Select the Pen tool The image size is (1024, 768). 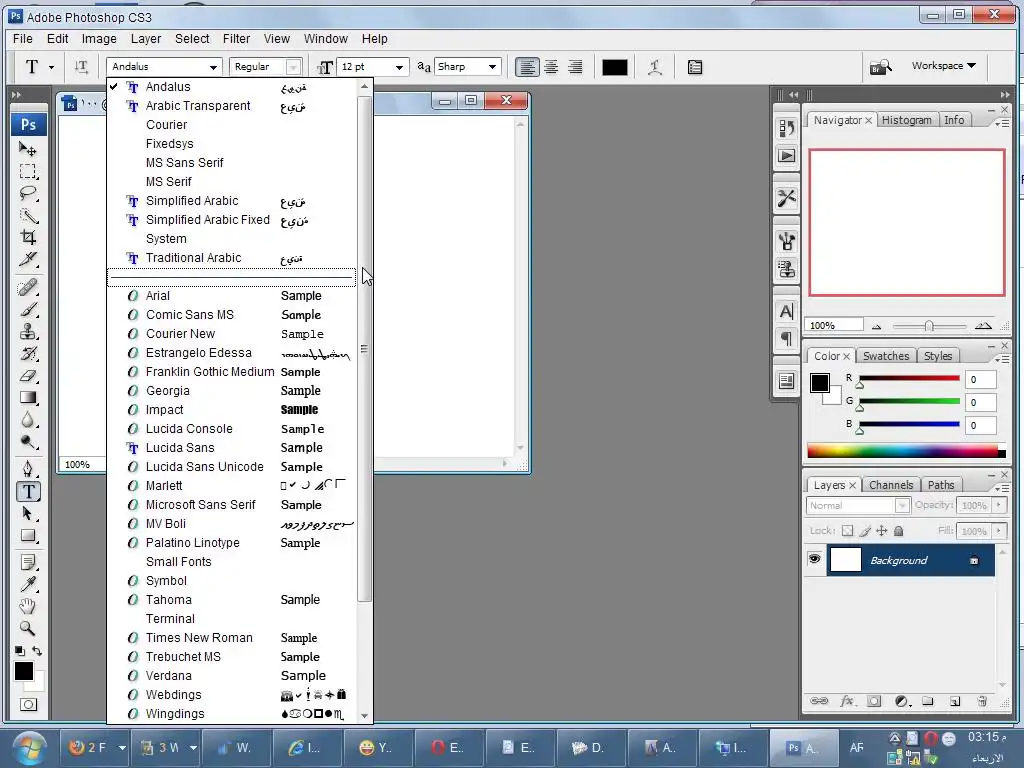point(27,469)
